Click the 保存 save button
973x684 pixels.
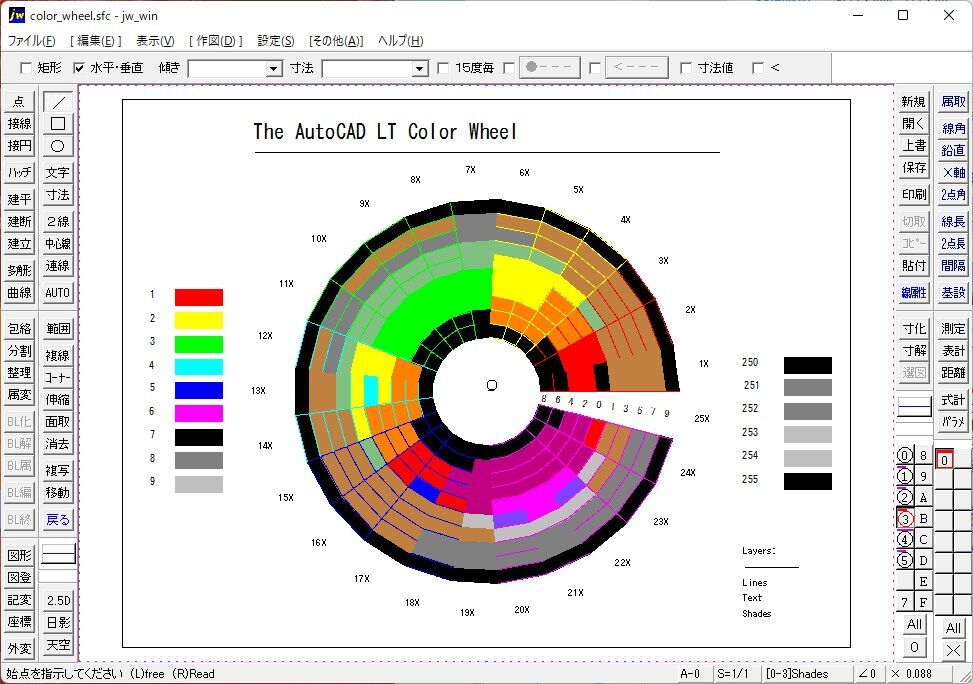tap(914, 168)
